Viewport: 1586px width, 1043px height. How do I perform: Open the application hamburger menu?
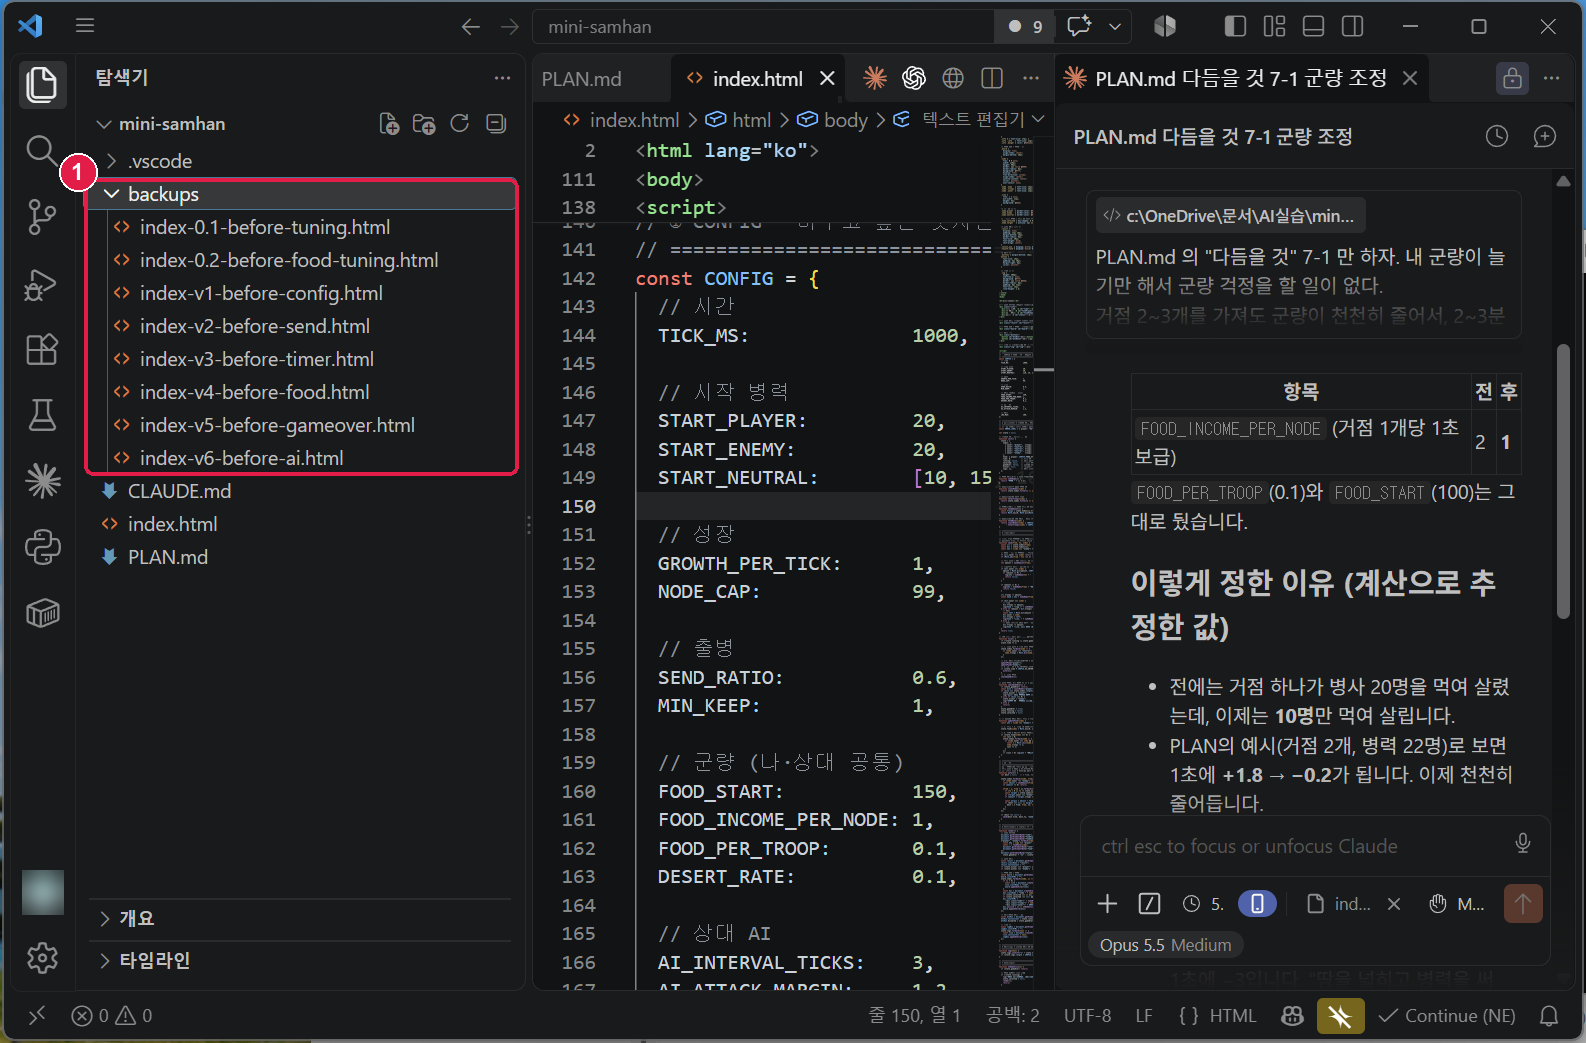[x=85, y=26]
